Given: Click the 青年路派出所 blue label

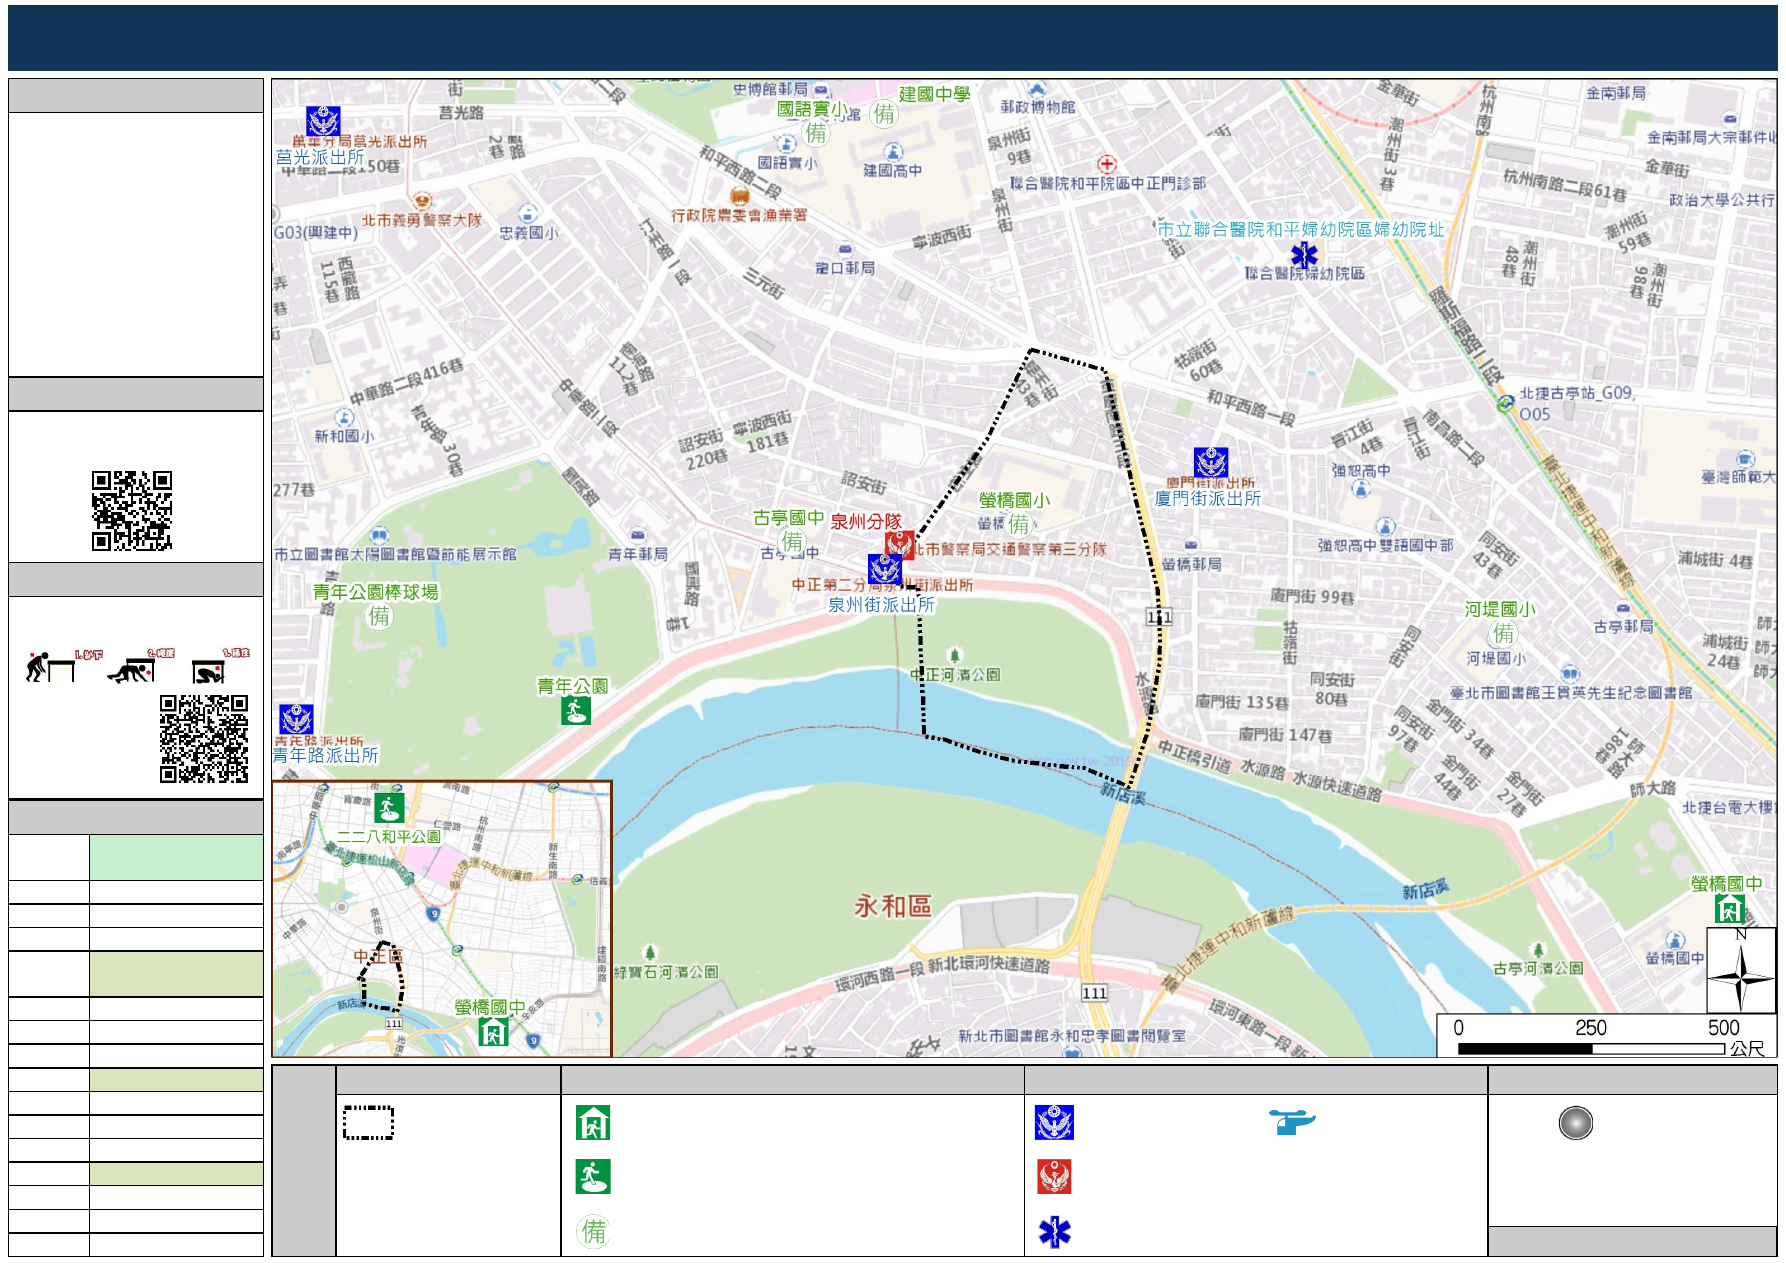Looking at the screenshot, I should coord(326,755).
